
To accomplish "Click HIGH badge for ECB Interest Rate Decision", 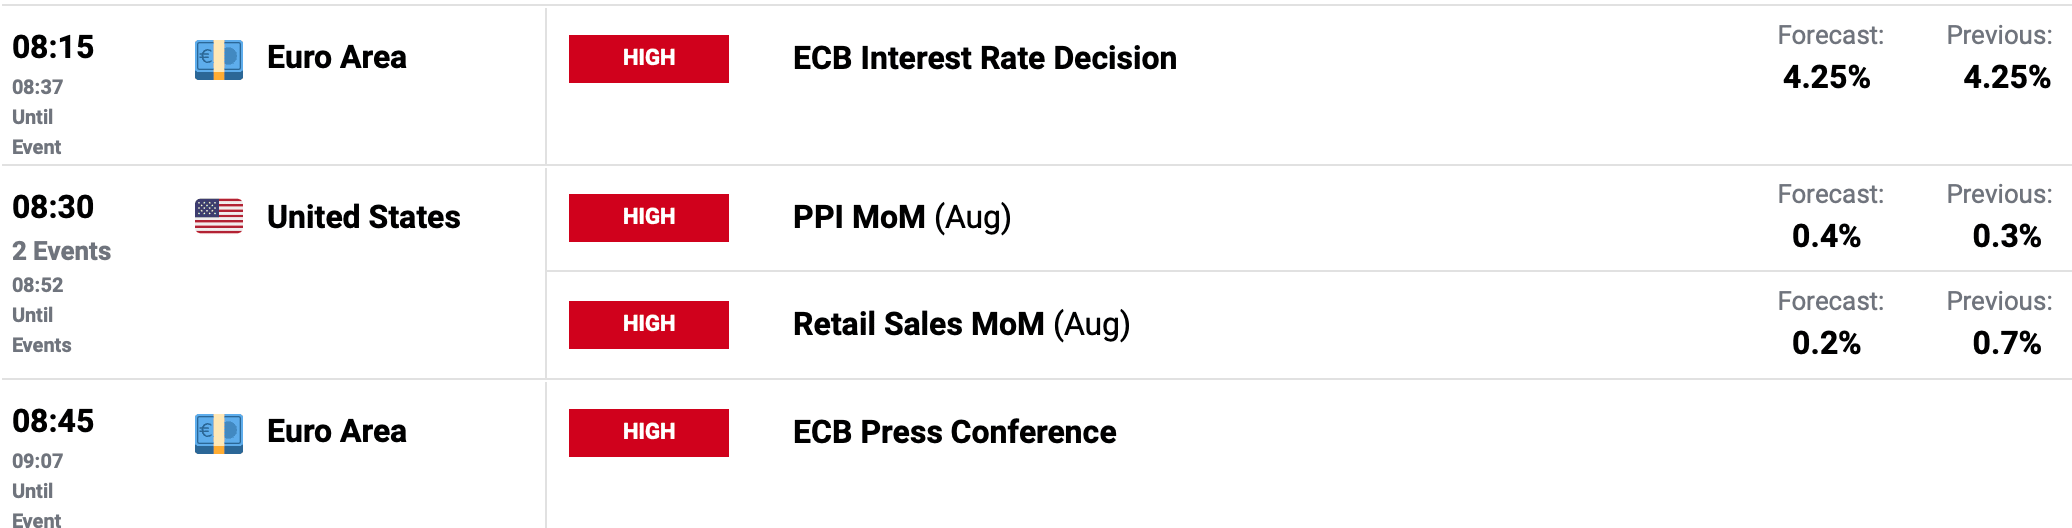I will 648,59.
